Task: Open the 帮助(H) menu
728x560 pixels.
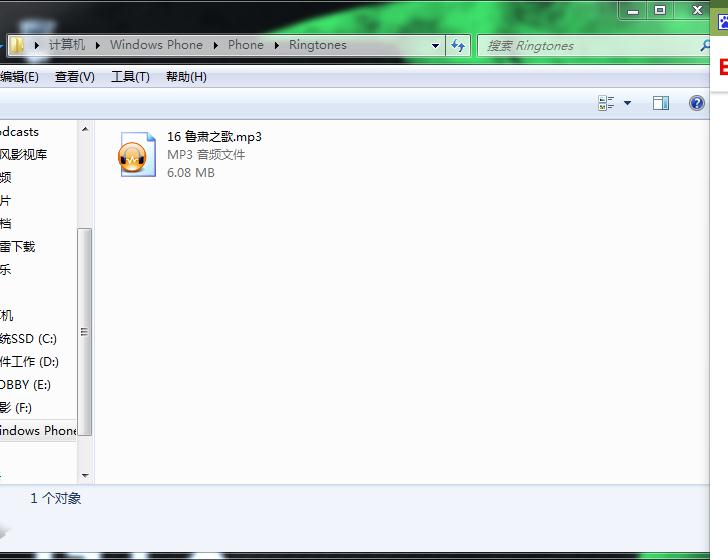Action: [186, 77]
